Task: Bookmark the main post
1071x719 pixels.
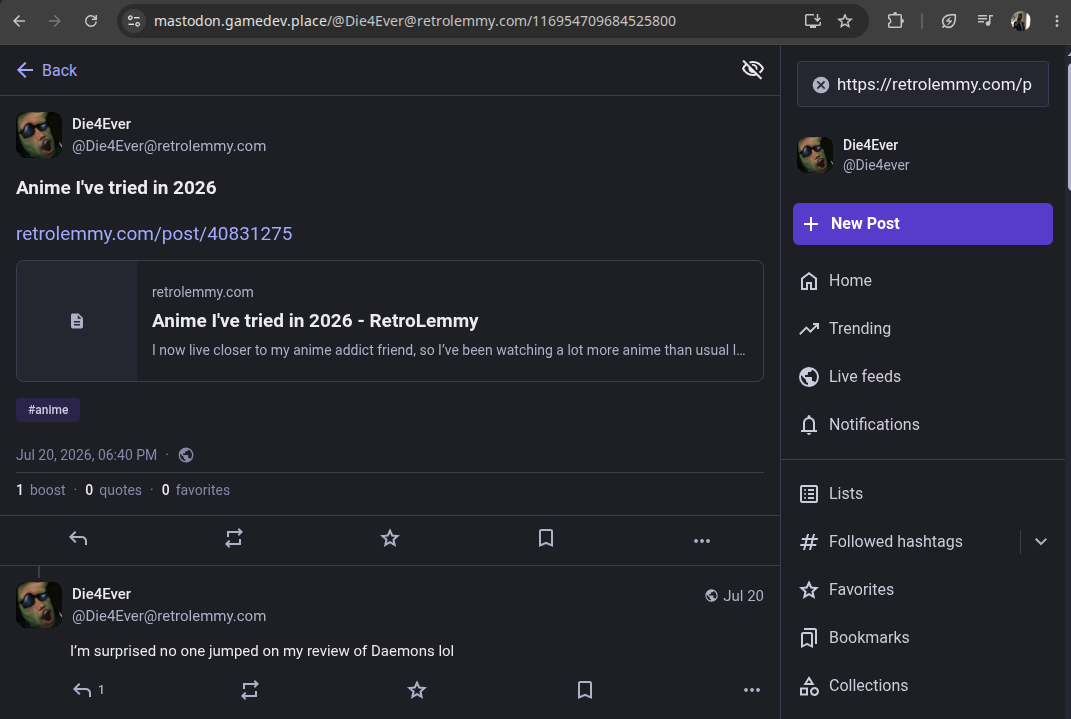Action: click(546, 539)
